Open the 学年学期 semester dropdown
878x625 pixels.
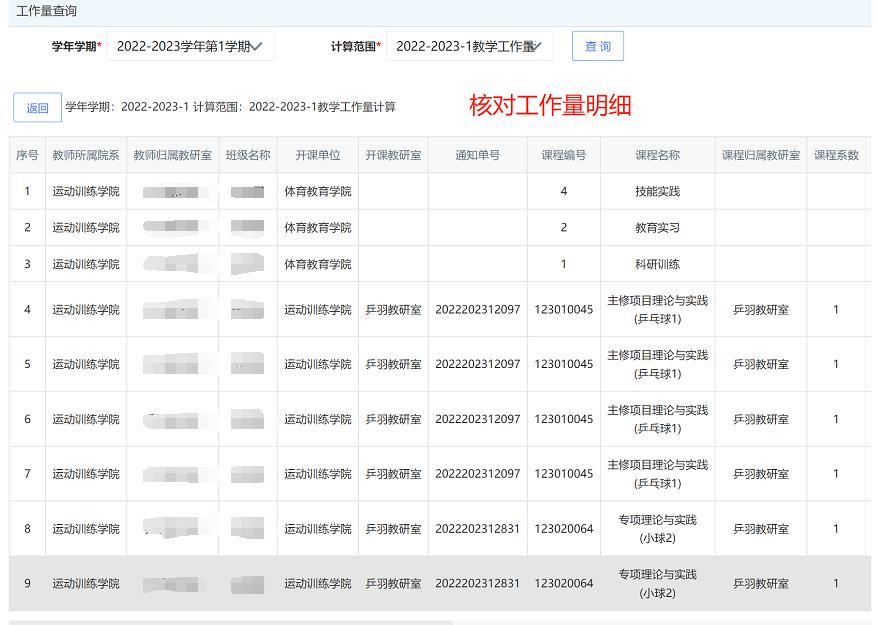[190, 46]
